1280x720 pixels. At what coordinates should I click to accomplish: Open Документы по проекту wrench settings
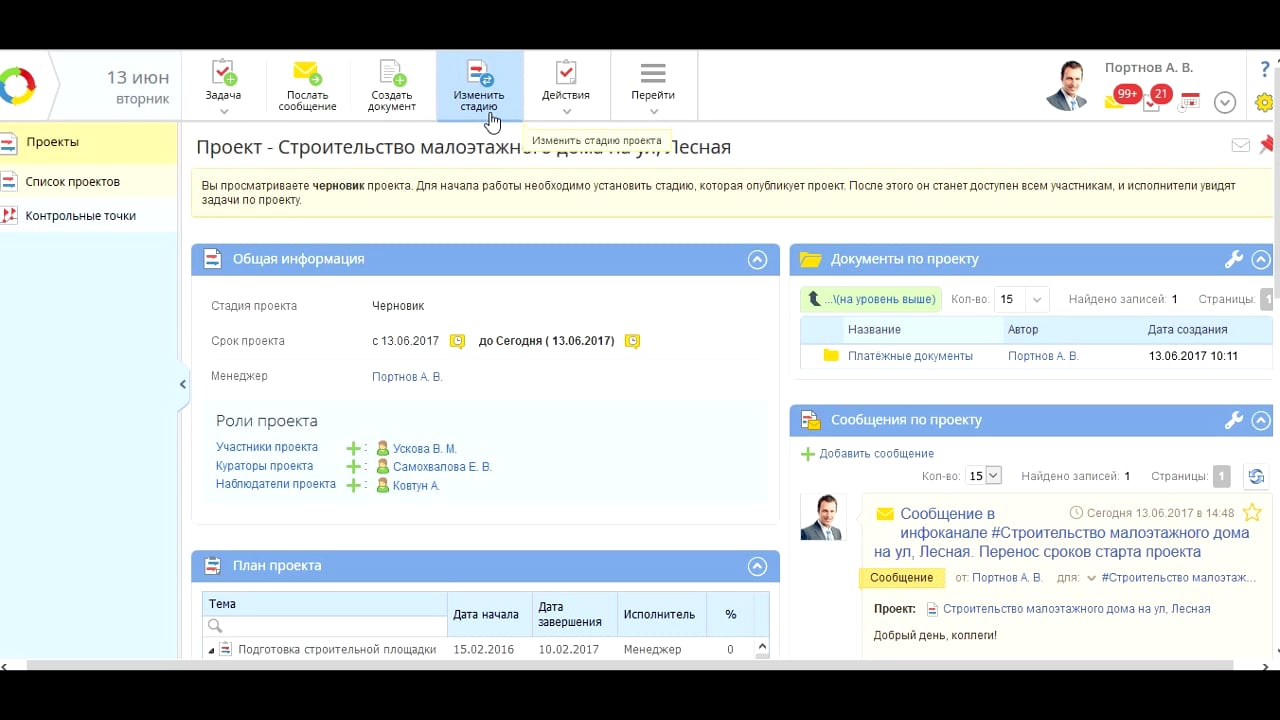pos(1234,260)
